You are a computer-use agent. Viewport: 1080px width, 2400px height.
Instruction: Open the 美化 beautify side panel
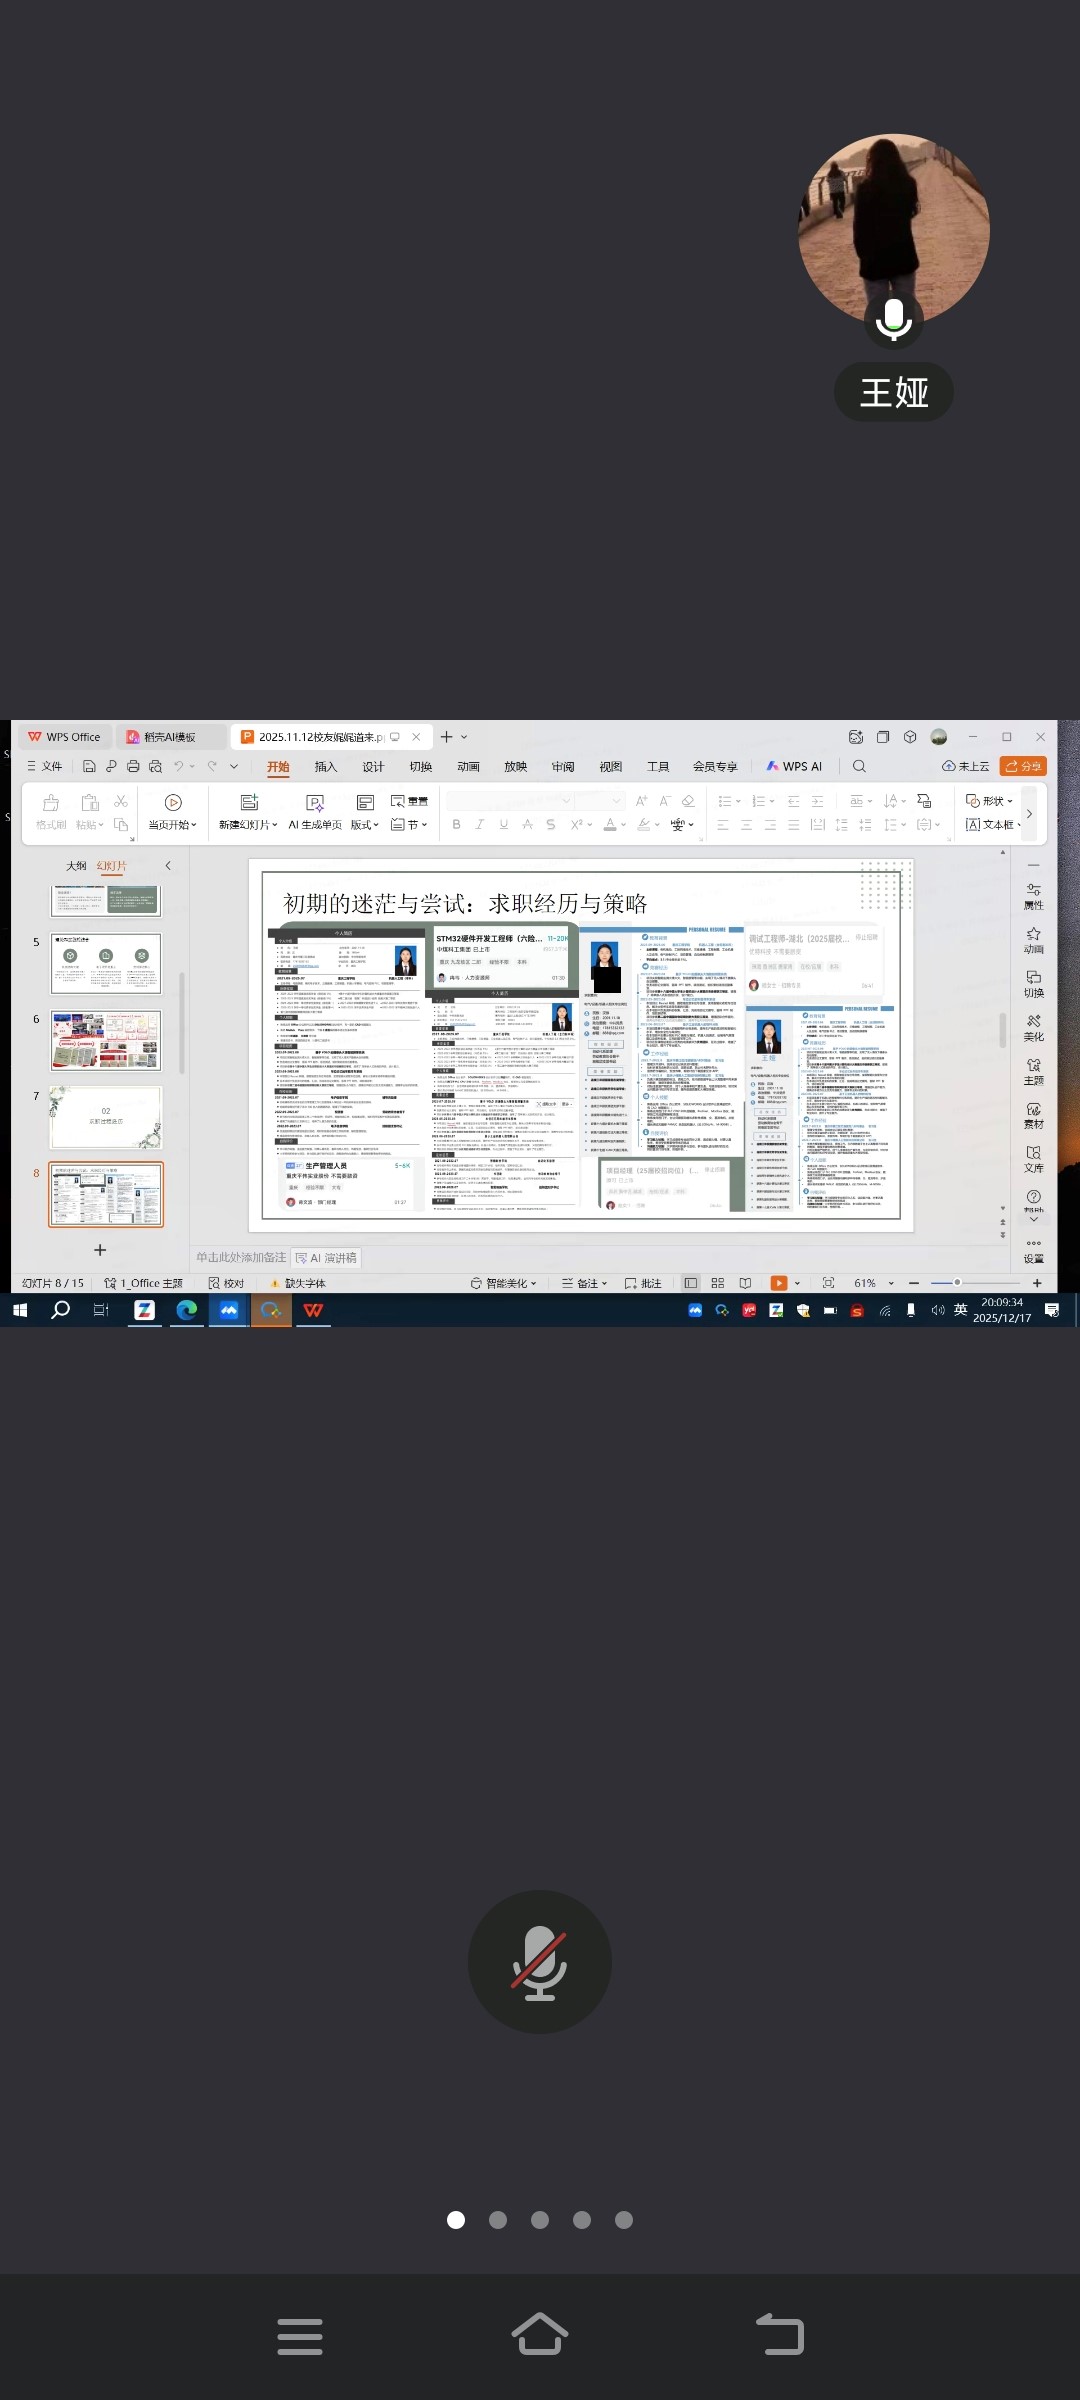point(1033,1027)
